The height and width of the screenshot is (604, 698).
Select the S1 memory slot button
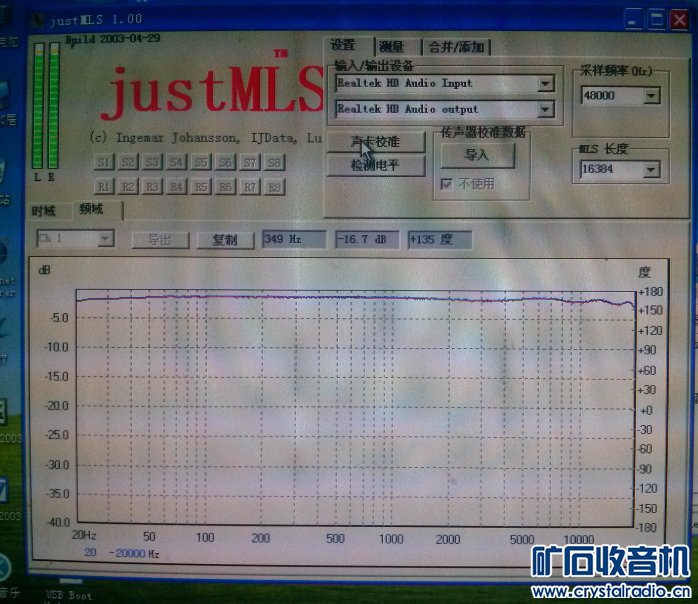(x=104, y=162)
